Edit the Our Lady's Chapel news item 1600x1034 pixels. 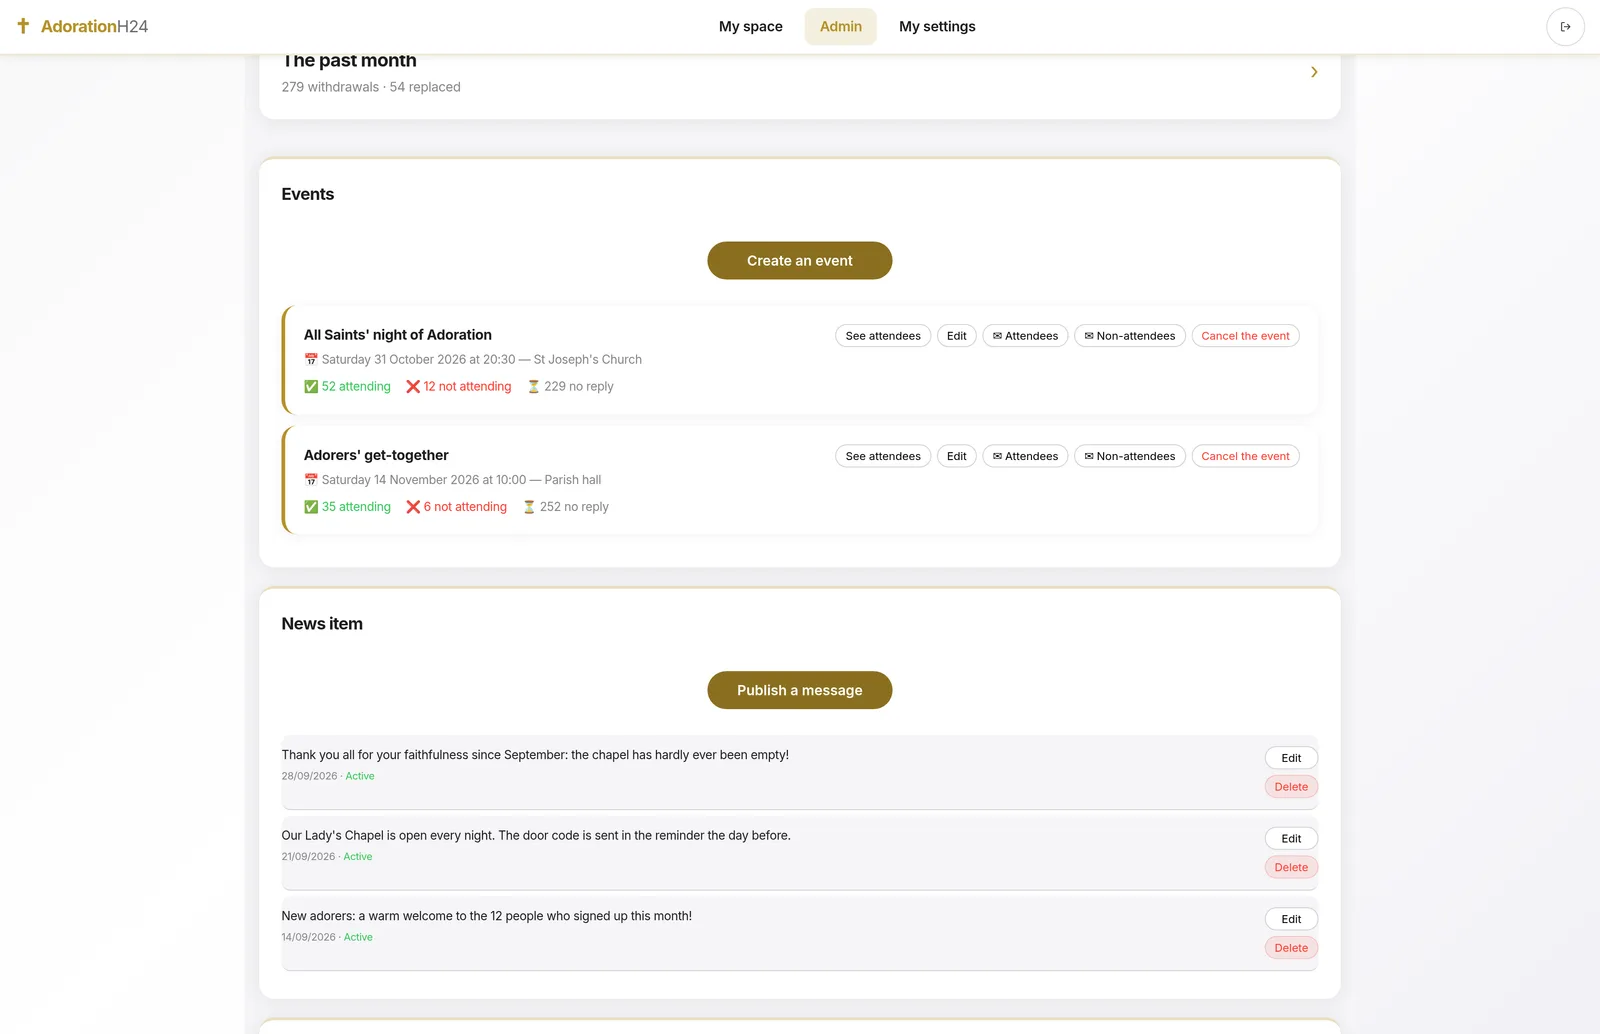click(x=1291, y=839)
